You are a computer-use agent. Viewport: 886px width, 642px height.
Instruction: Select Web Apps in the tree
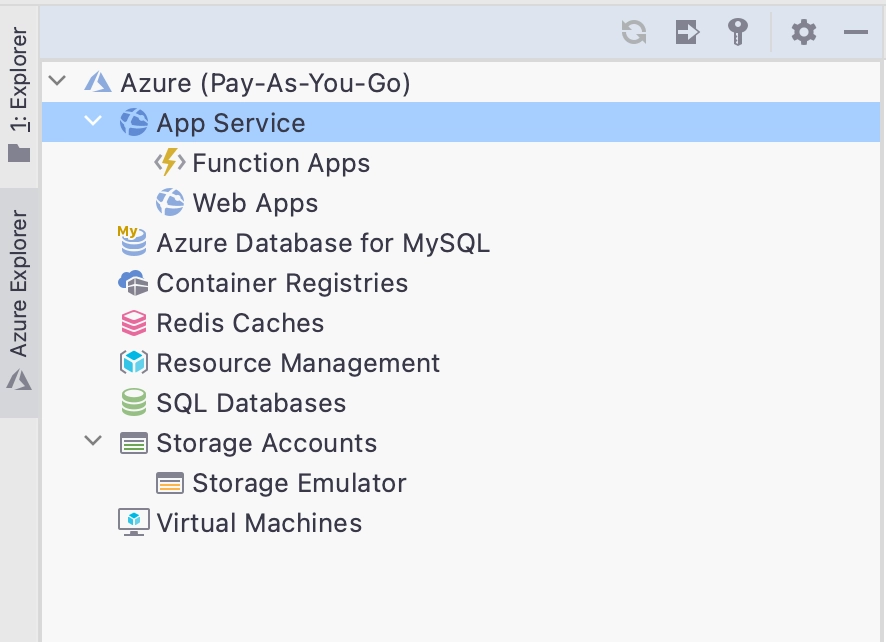pyautogui.click(x=255, y=203)
